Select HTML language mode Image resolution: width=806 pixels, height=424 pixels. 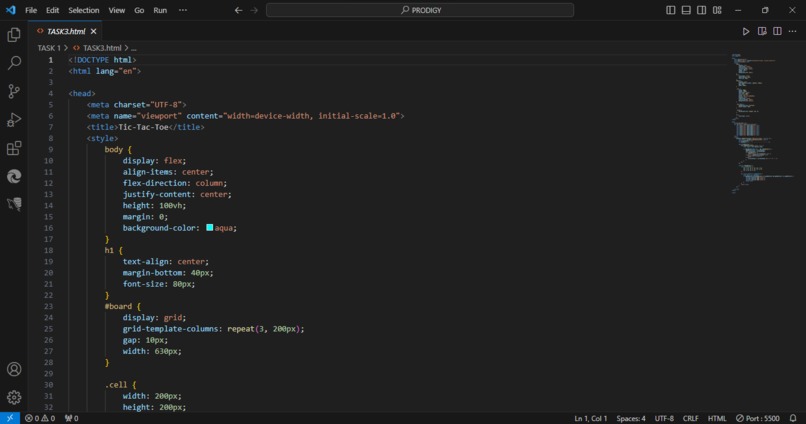717,418
